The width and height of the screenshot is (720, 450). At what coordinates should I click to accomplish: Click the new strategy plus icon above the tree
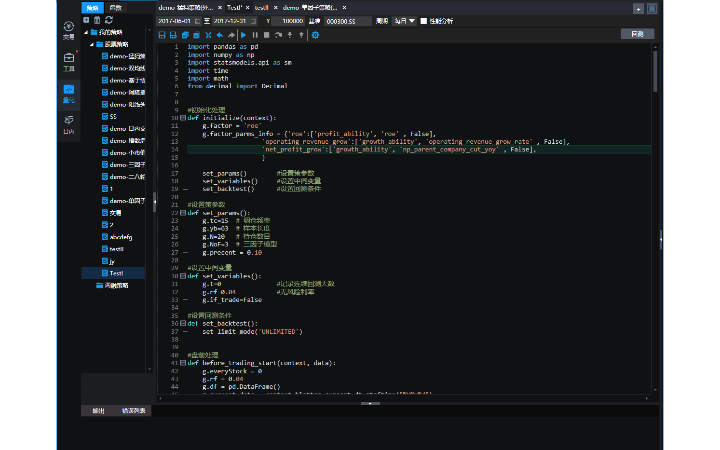coord(86,20)
